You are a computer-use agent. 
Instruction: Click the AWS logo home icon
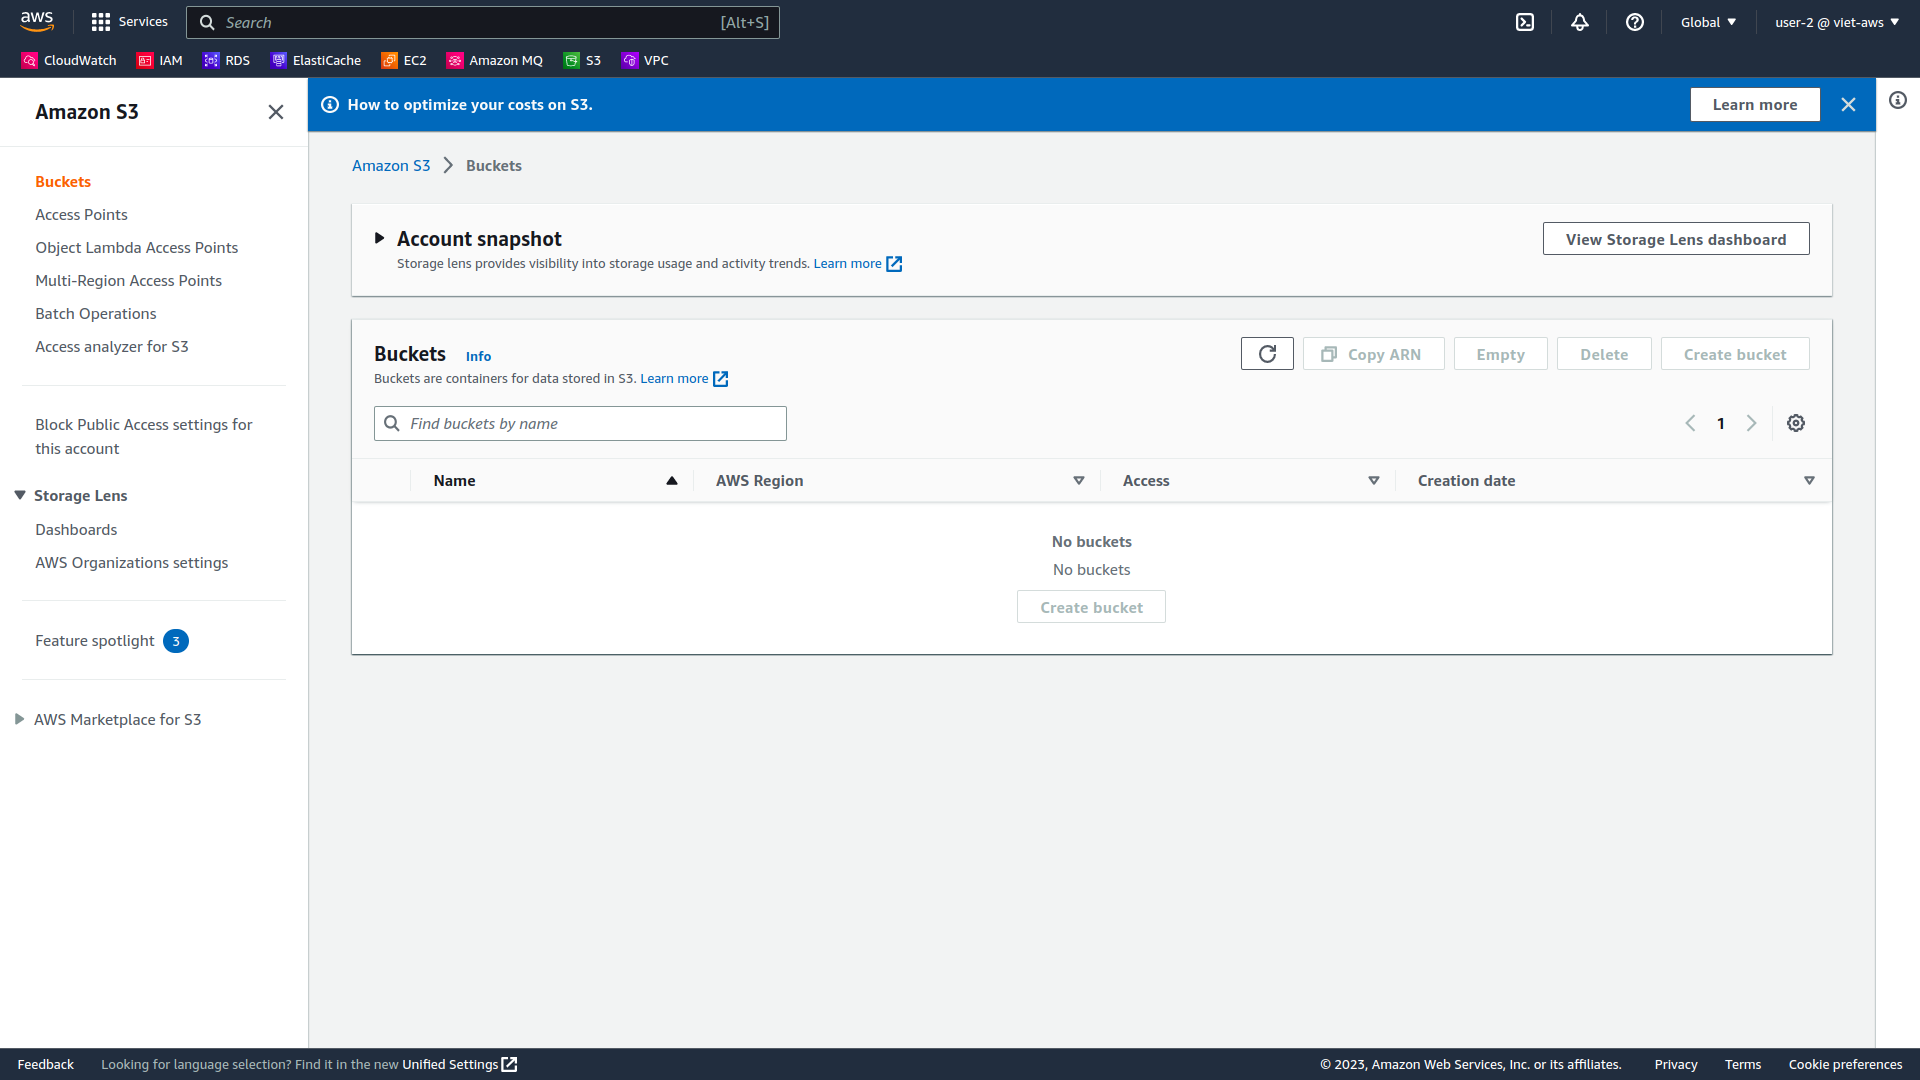[x=37, y=21]
